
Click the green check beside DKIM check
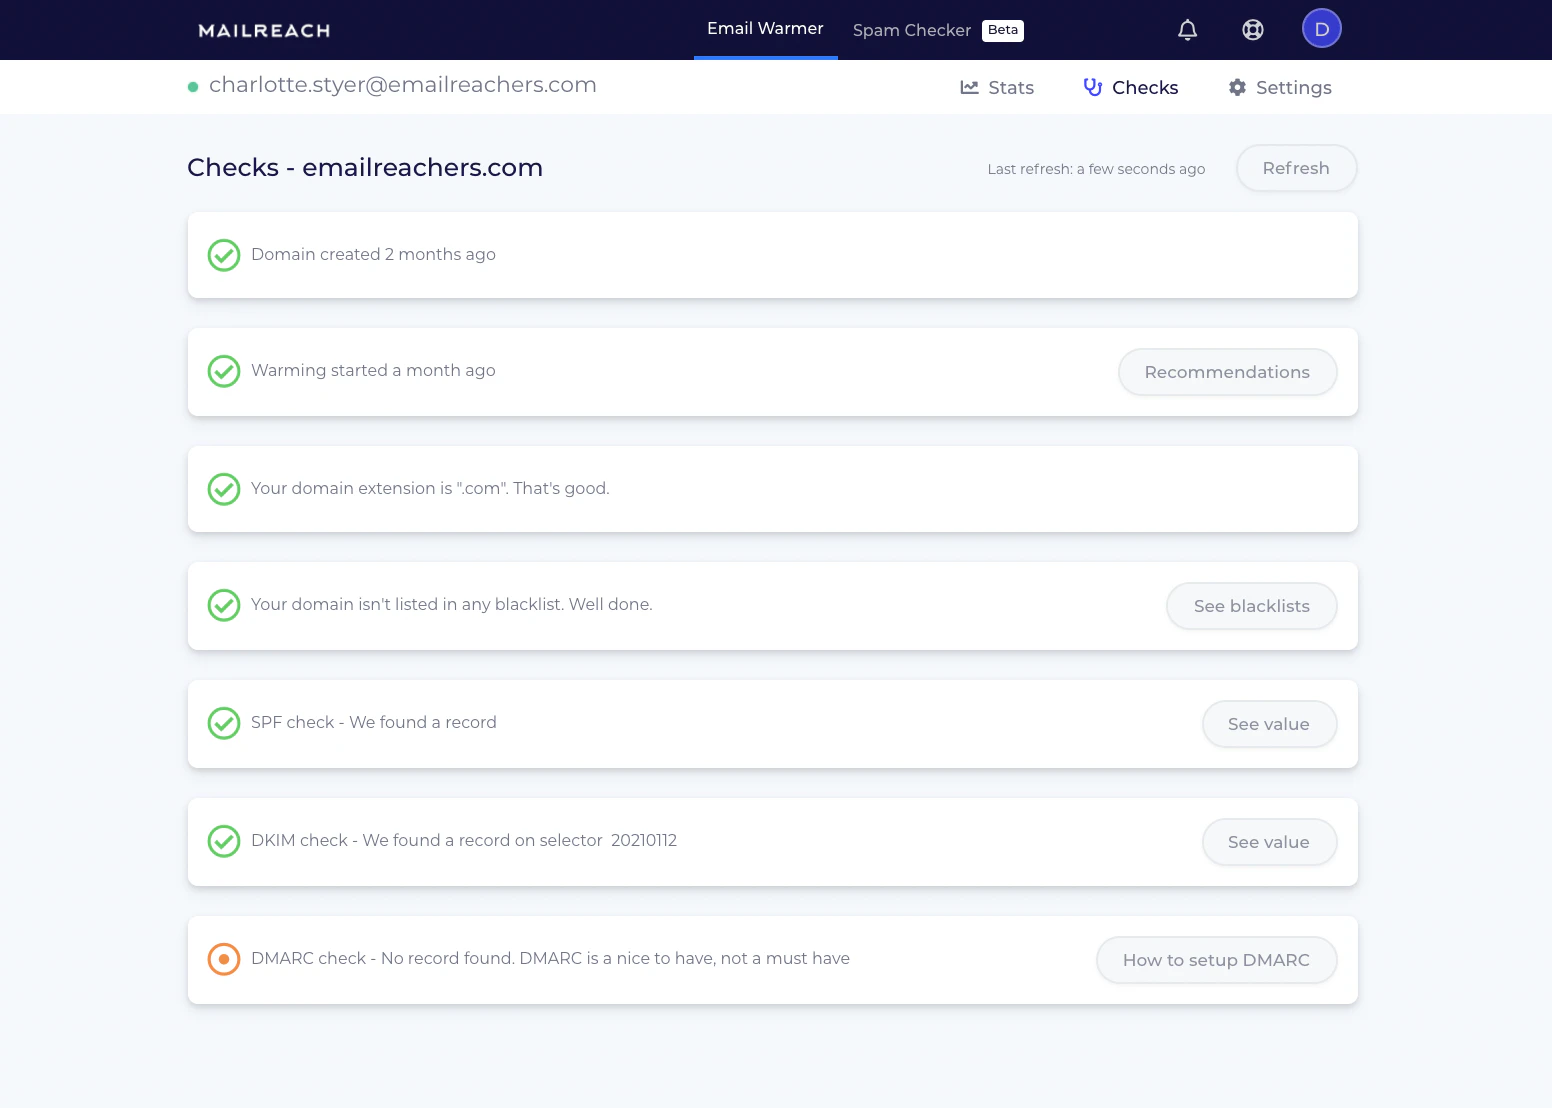coord(224,841)
